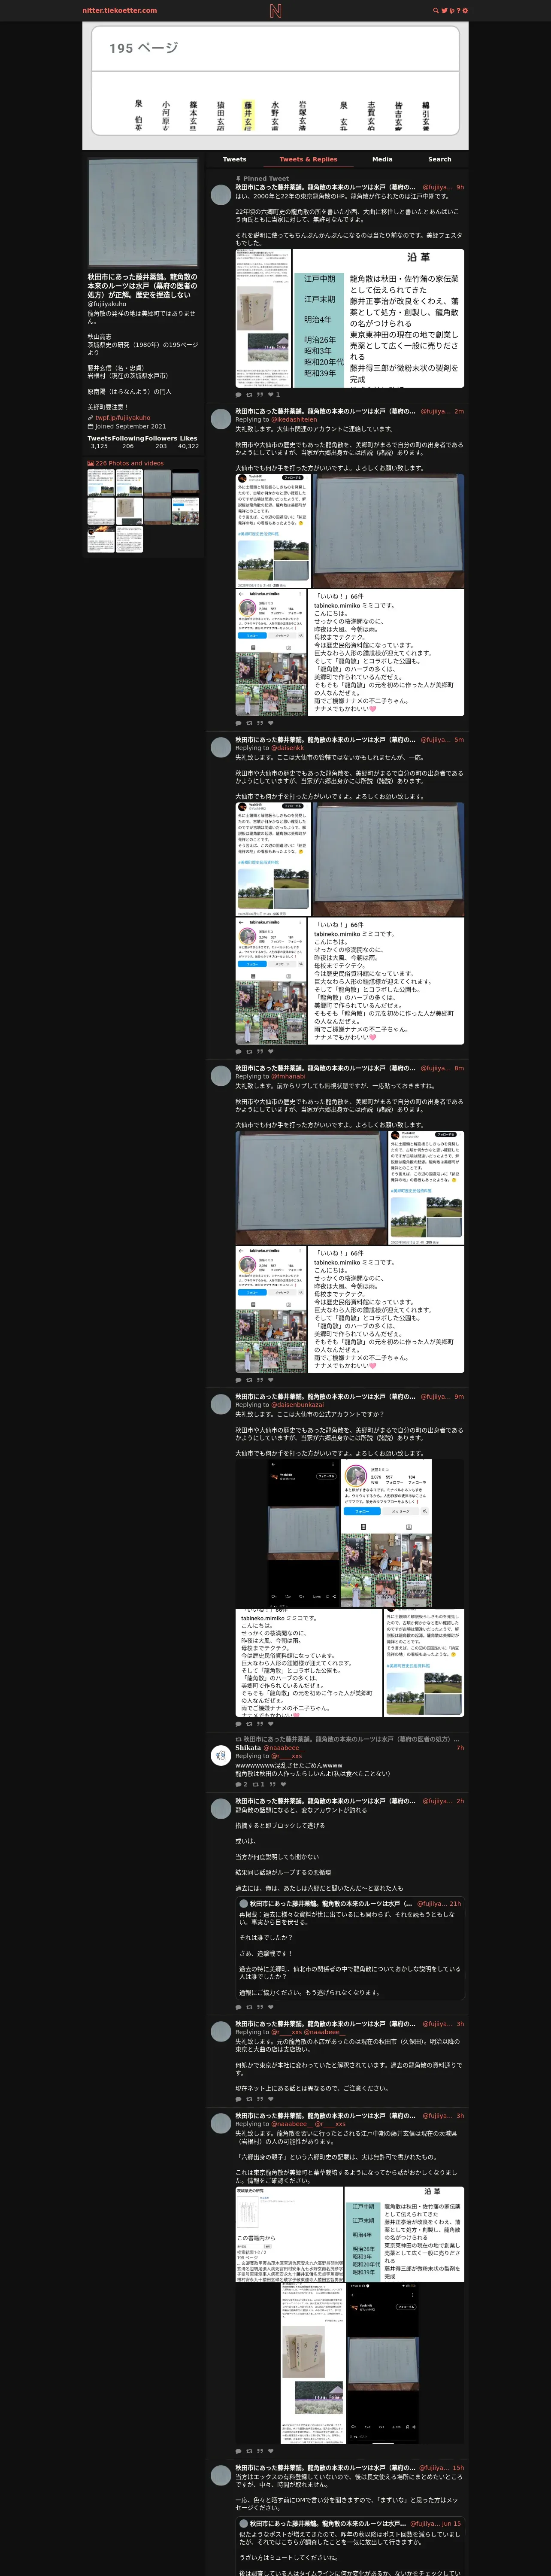The height and width of the screenshot is (2576, 551).
Task: Open the tabineko.mimiko screenshot in 2m tweet
Action: [x=271, y=652]
